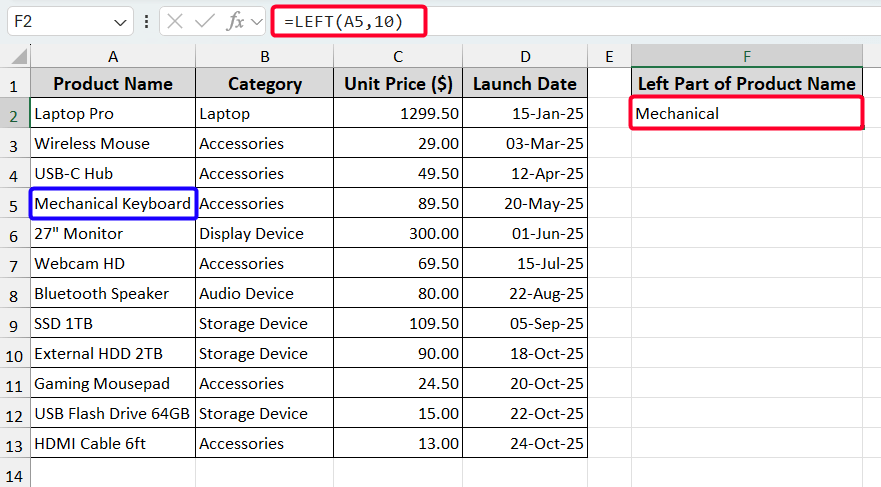The width and height of the screenshot is (881, 487).
Task: Click the 20-May-25 launch date cell
Action: tap(525, 203)
